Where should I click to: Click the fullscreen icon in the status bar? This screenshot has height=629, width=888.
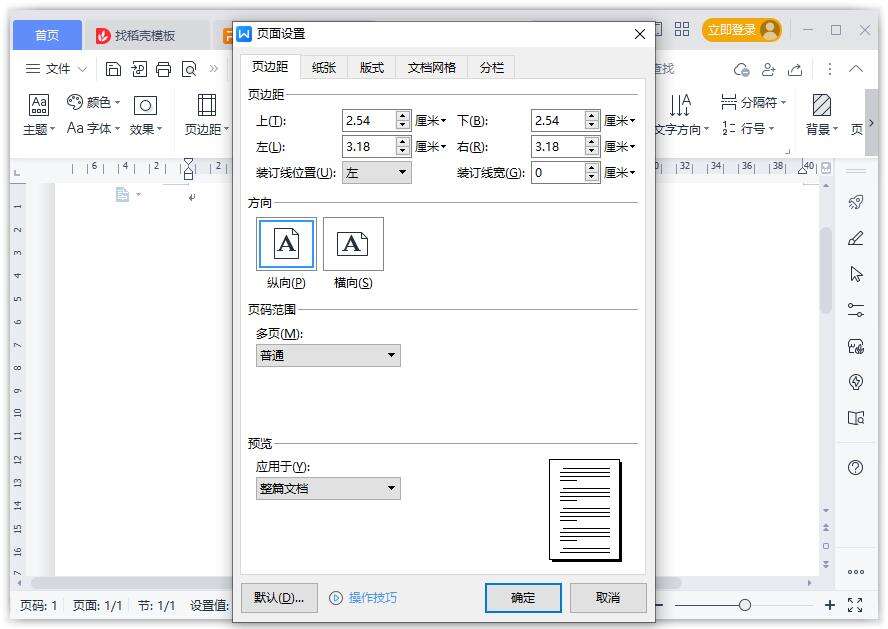tap(855, 605)
